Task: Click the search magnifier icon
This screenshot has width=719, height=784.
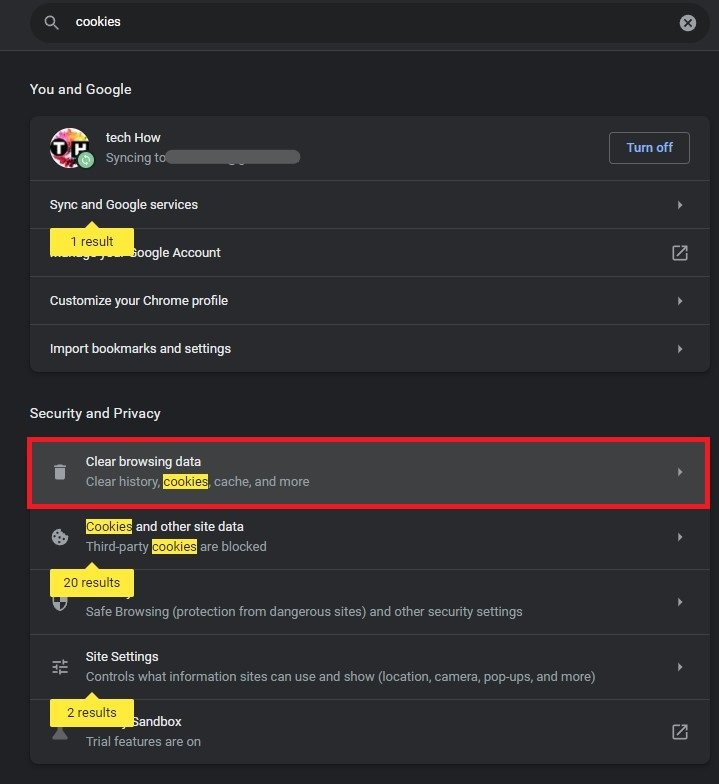Action: (x=51, y=22)
